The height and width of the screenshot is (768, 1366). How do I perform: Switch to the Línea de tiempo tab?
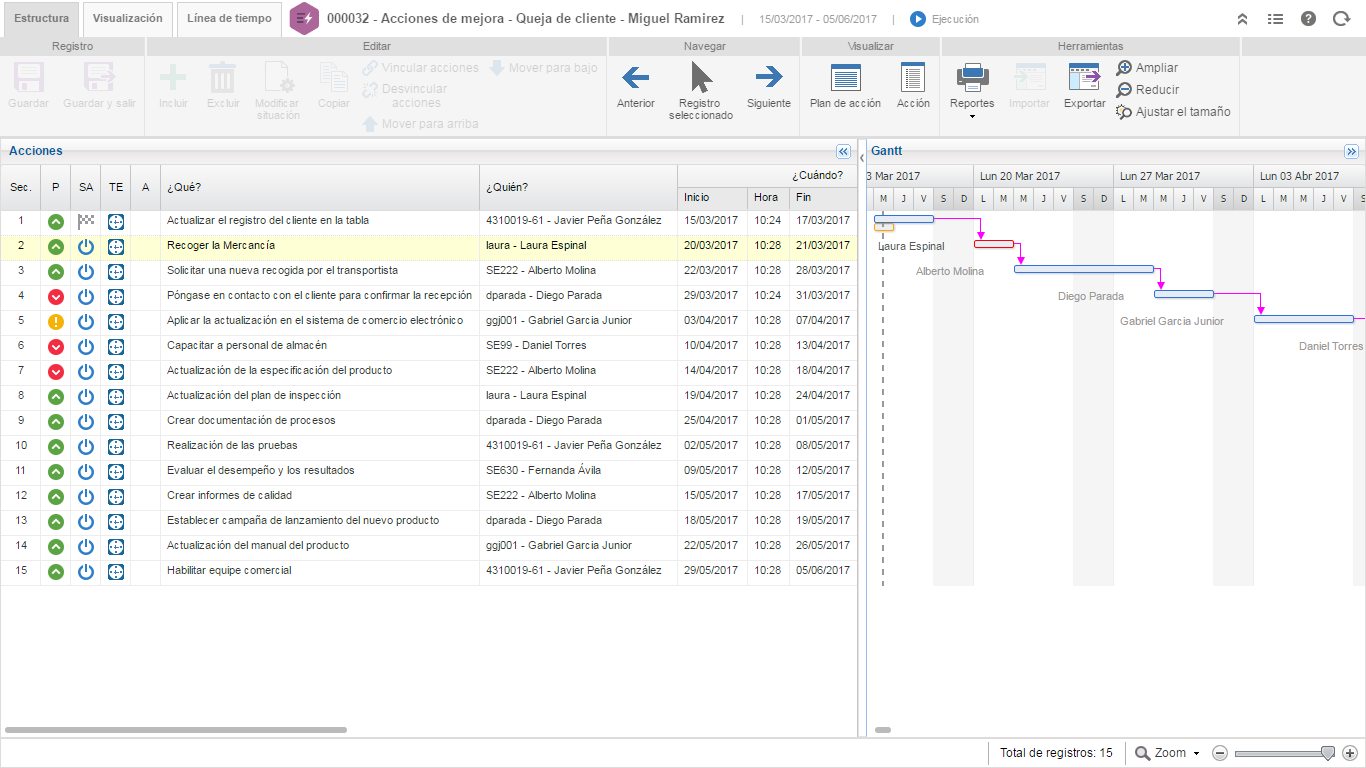click(229, 19)
